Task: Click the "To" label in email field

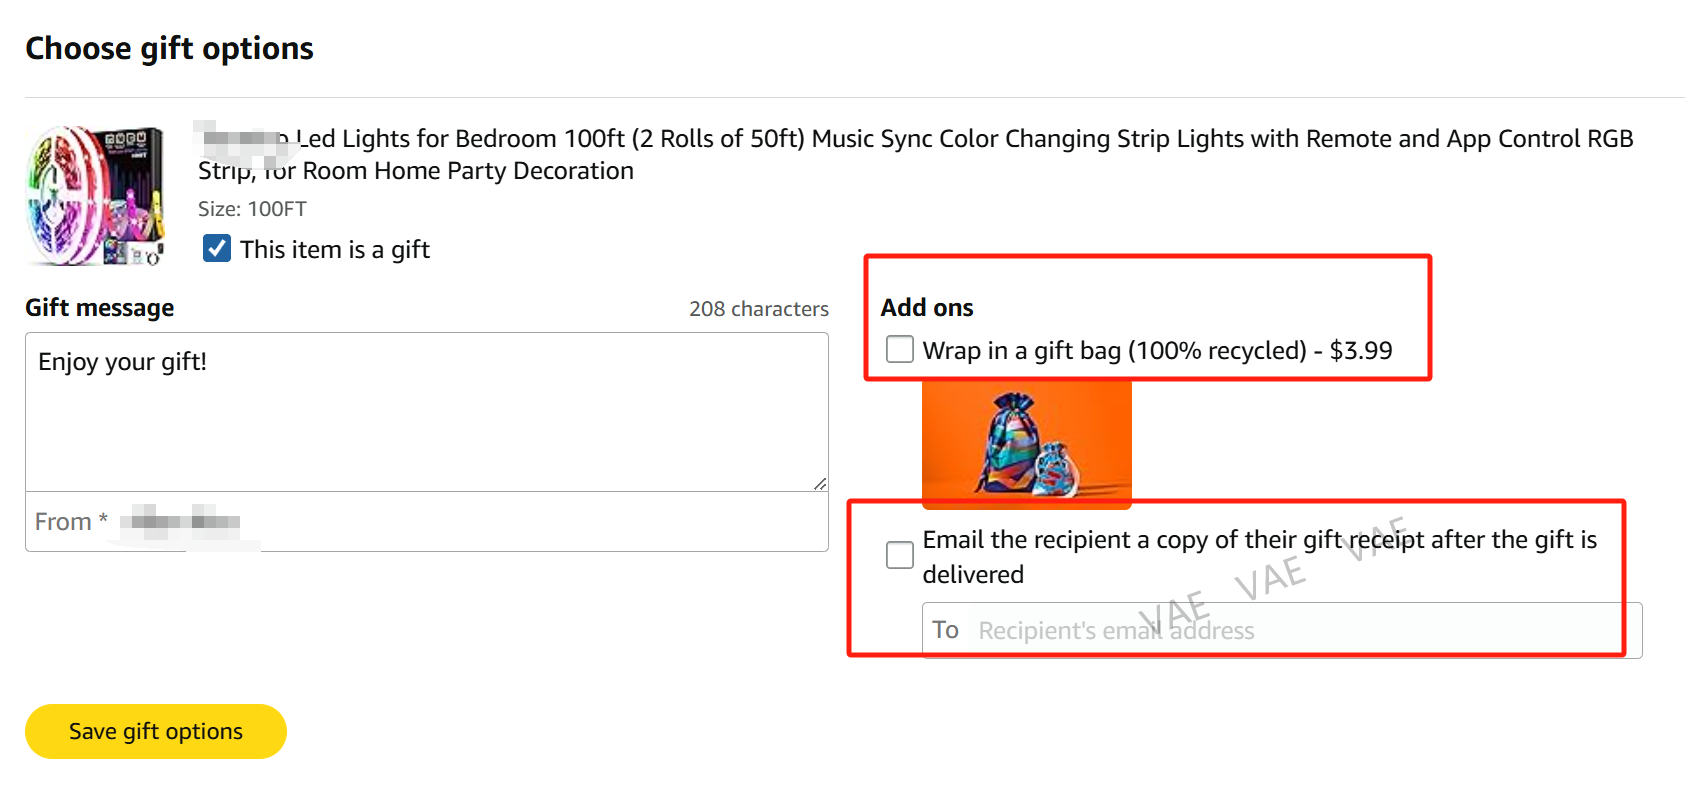Action: coord(945,630)
